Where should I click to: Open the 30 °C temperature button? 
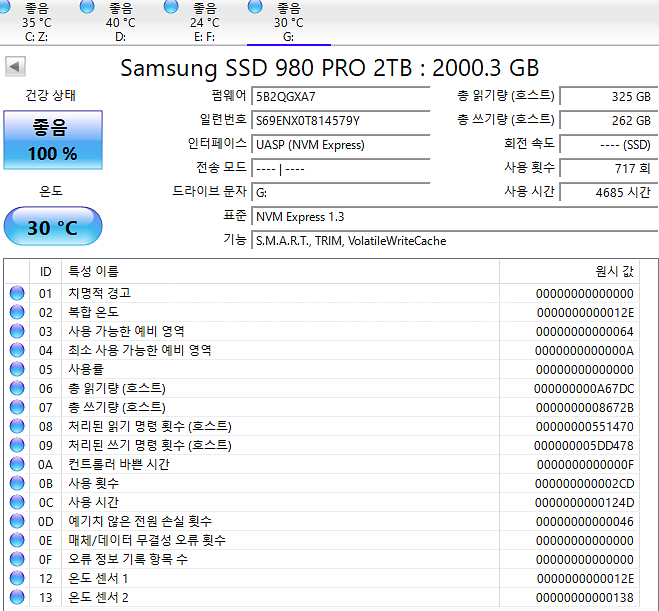53,226
